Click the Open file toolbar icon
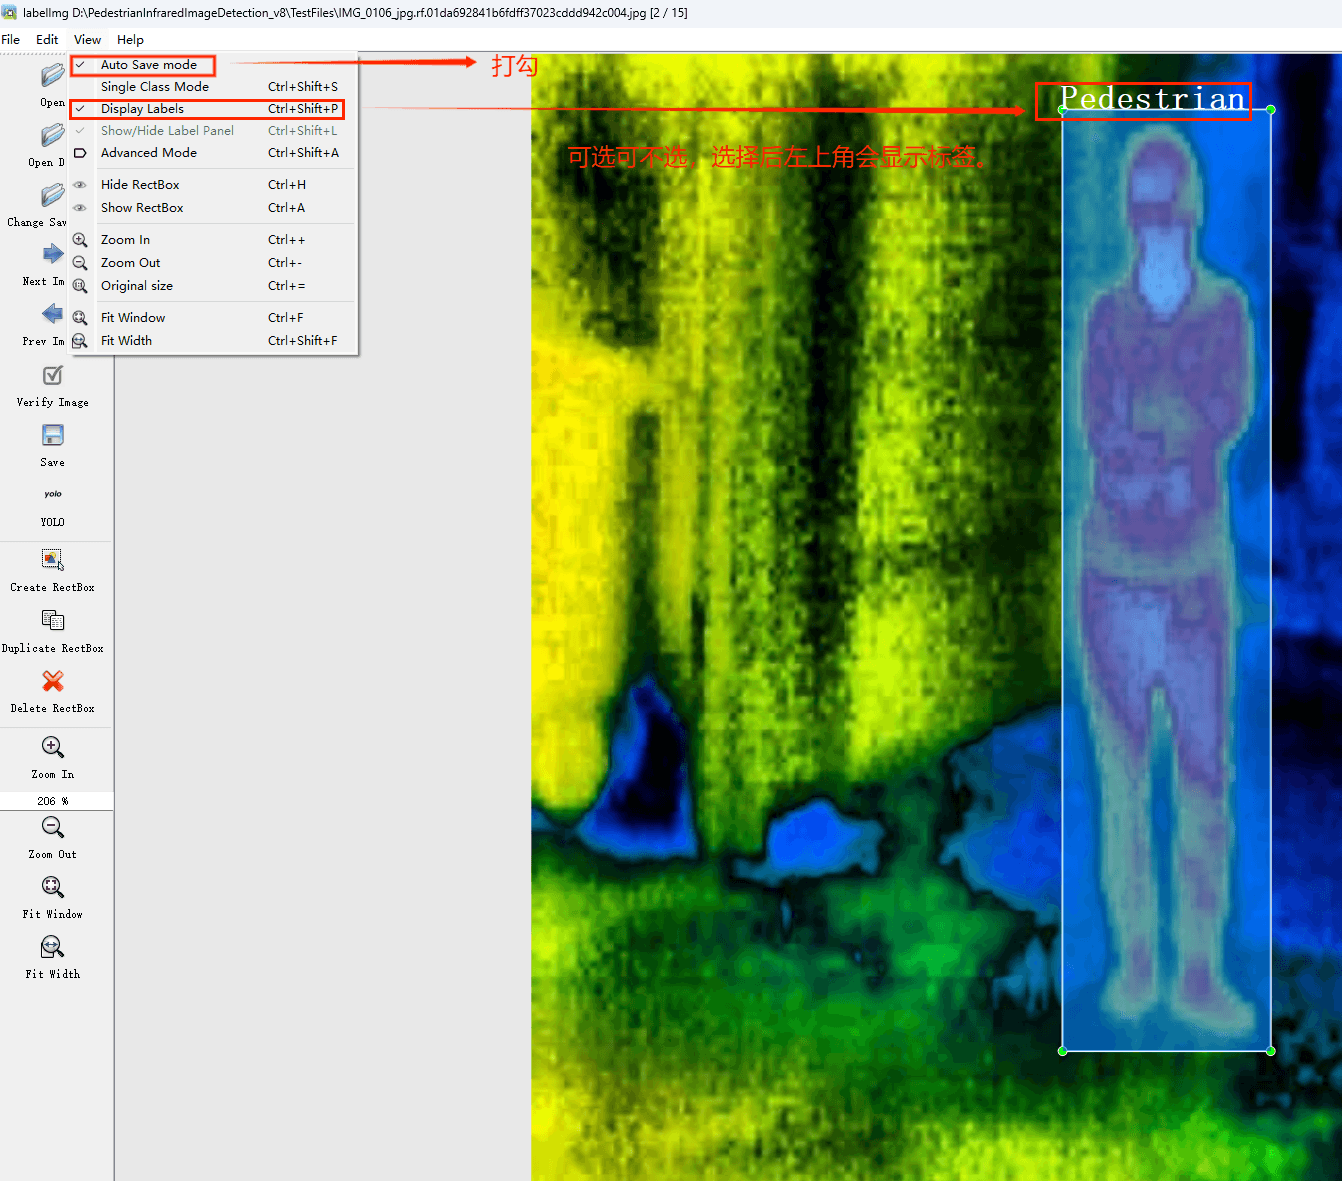The image size is (1342, 1181). point(53,76)
